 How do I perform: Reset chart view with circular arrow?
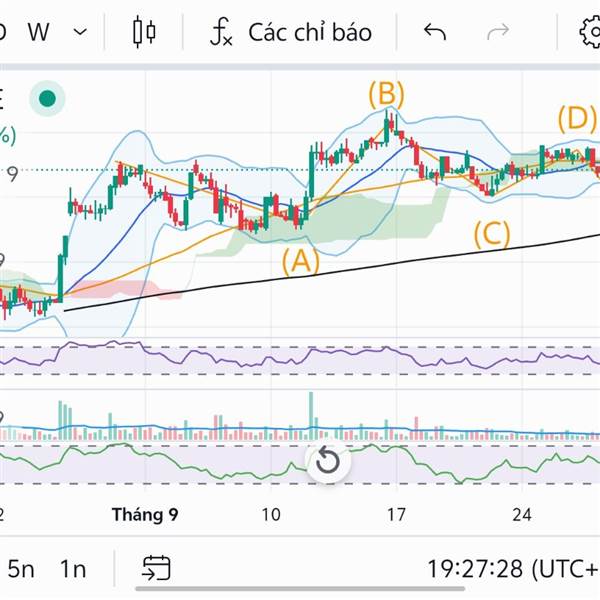point(327,462)
